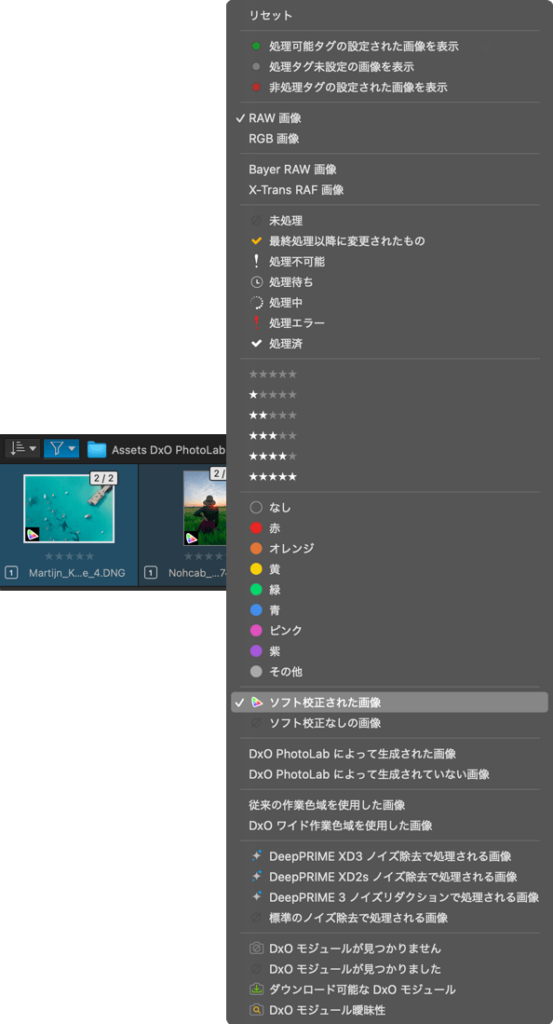This screenshot has height=1024, width=553.
Task: Click the リセット menu item
Action: [389, 16]
